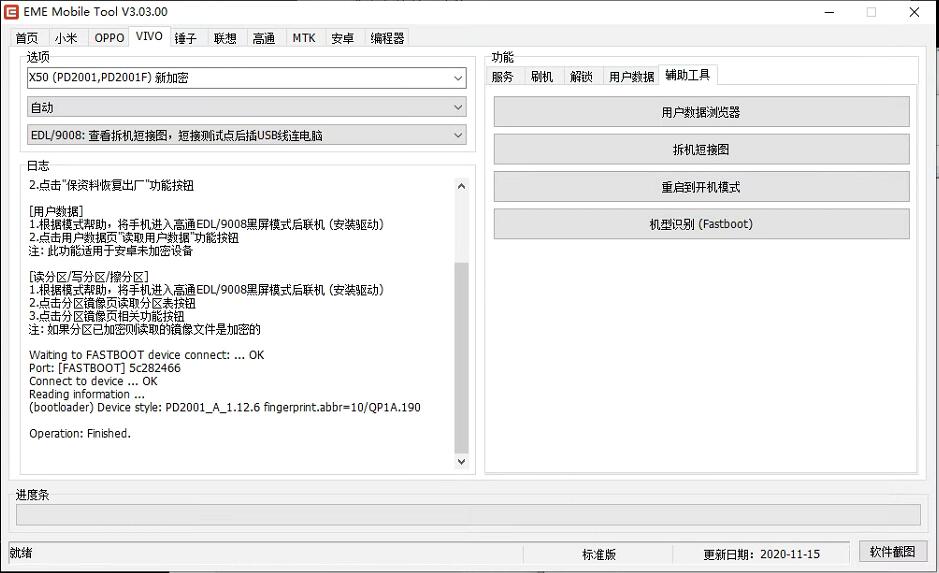The height and width of the screenshot is (573, 939).
Task: Open the 安卓 tab
Action: [343, 38]
